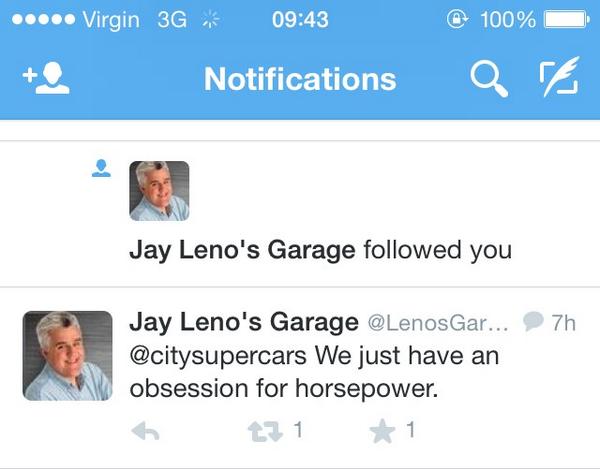This screenshot has height=470, width=600.
Task: Tap the 09:43 clock in status bar
Action: click(300, 20)
